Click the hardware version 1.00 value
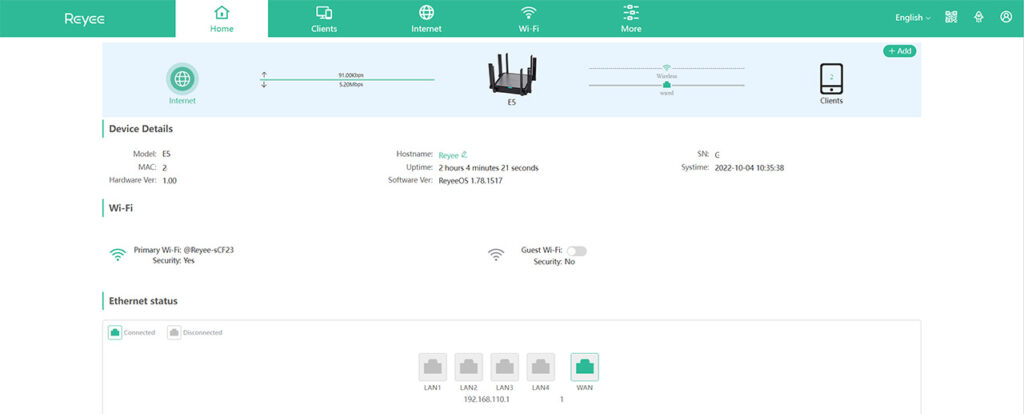Screen dimensions: 1024x414 pos(169,180)
